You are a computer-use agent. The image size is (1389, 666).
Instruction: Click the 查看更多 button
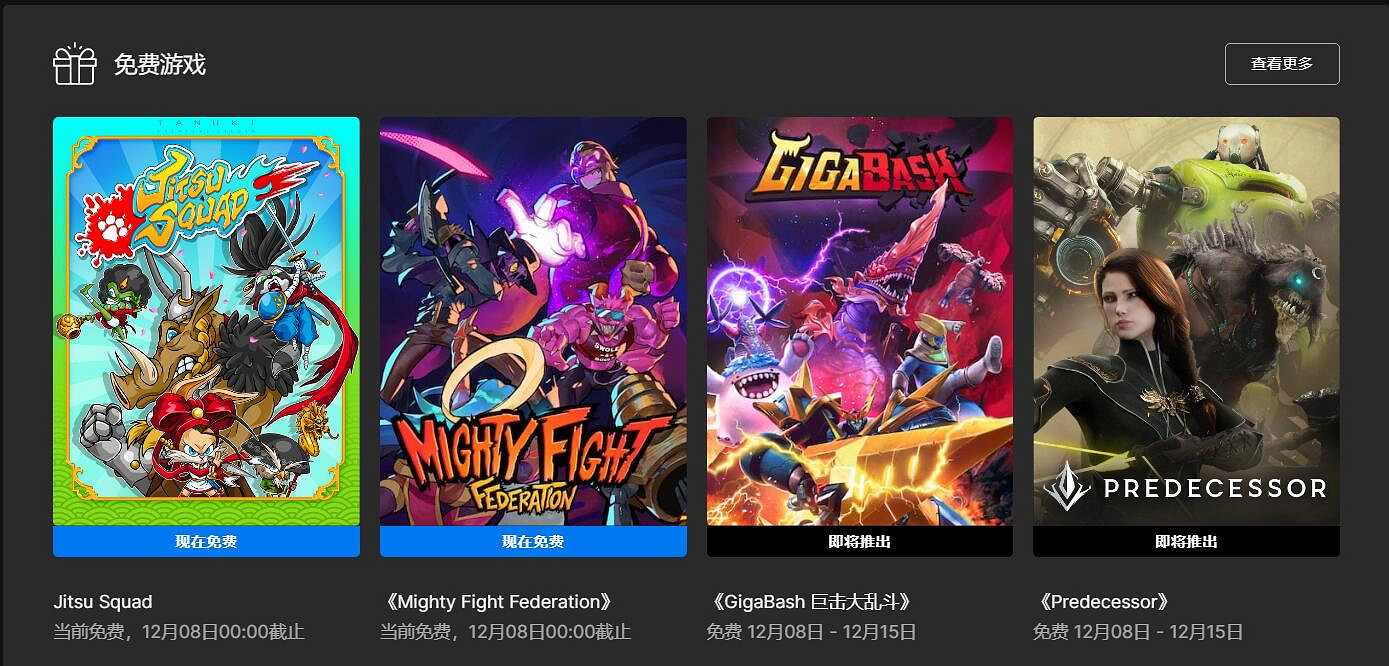click(x=1282, y=64)
